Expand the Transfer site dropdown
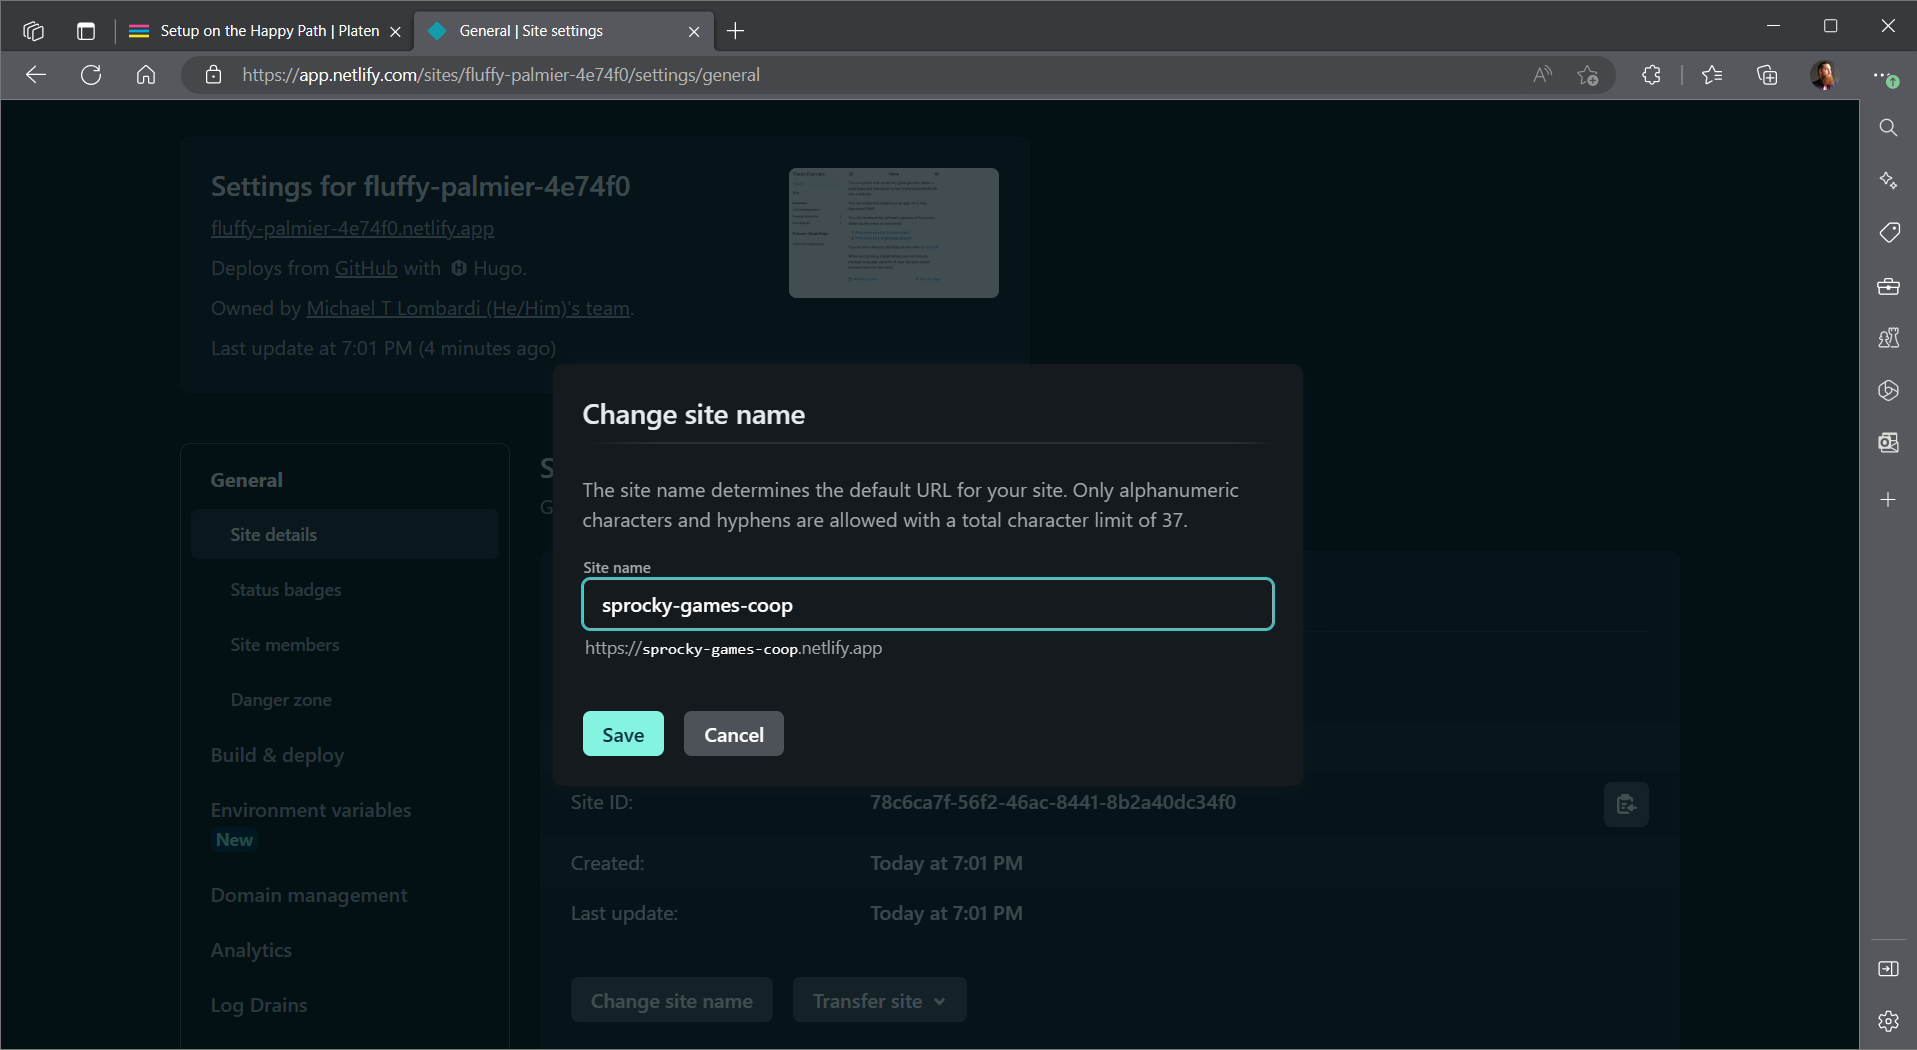This screenshot has width=1917, height=1050. tap(878, 1000)
